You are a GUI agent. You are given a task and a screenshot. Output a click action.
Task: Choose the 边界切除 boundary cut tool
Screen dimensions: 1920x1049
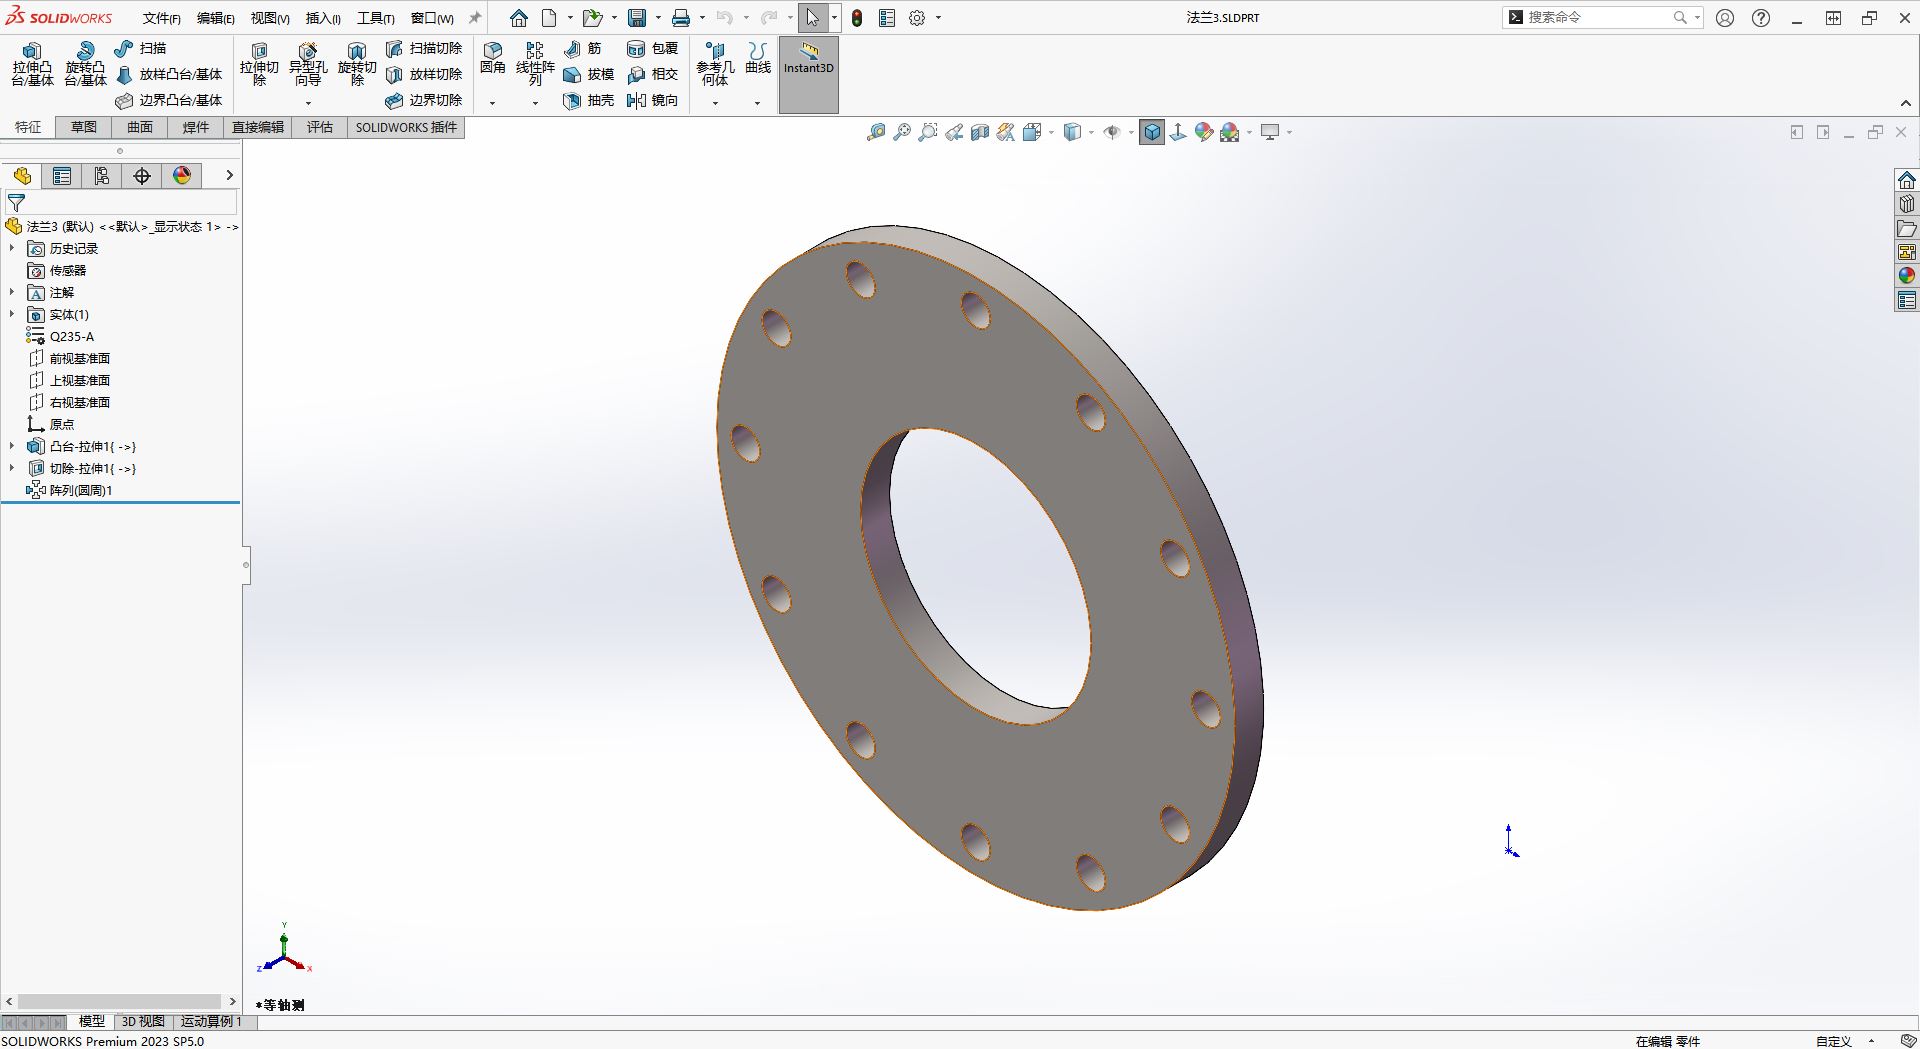coord(424,100)
